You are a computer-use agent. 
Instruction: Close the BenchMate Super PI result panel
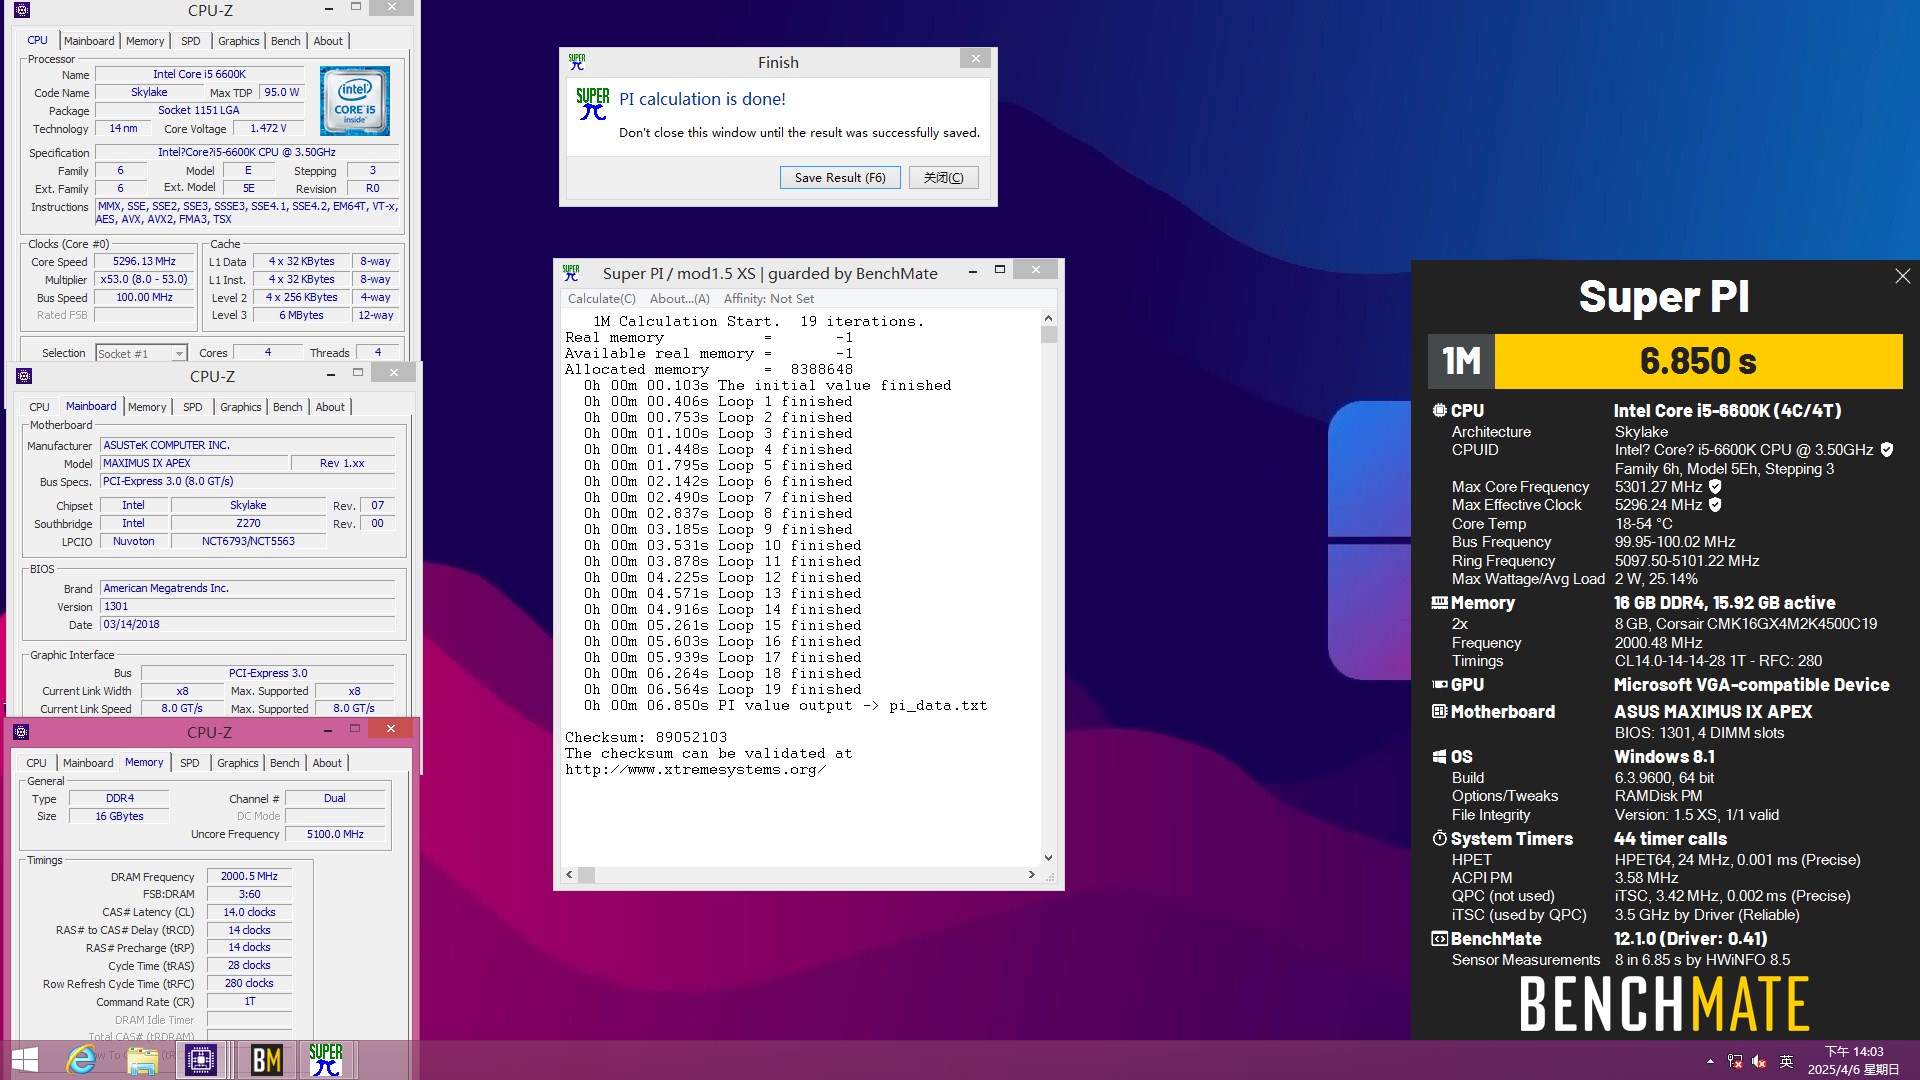point(1902,276)
